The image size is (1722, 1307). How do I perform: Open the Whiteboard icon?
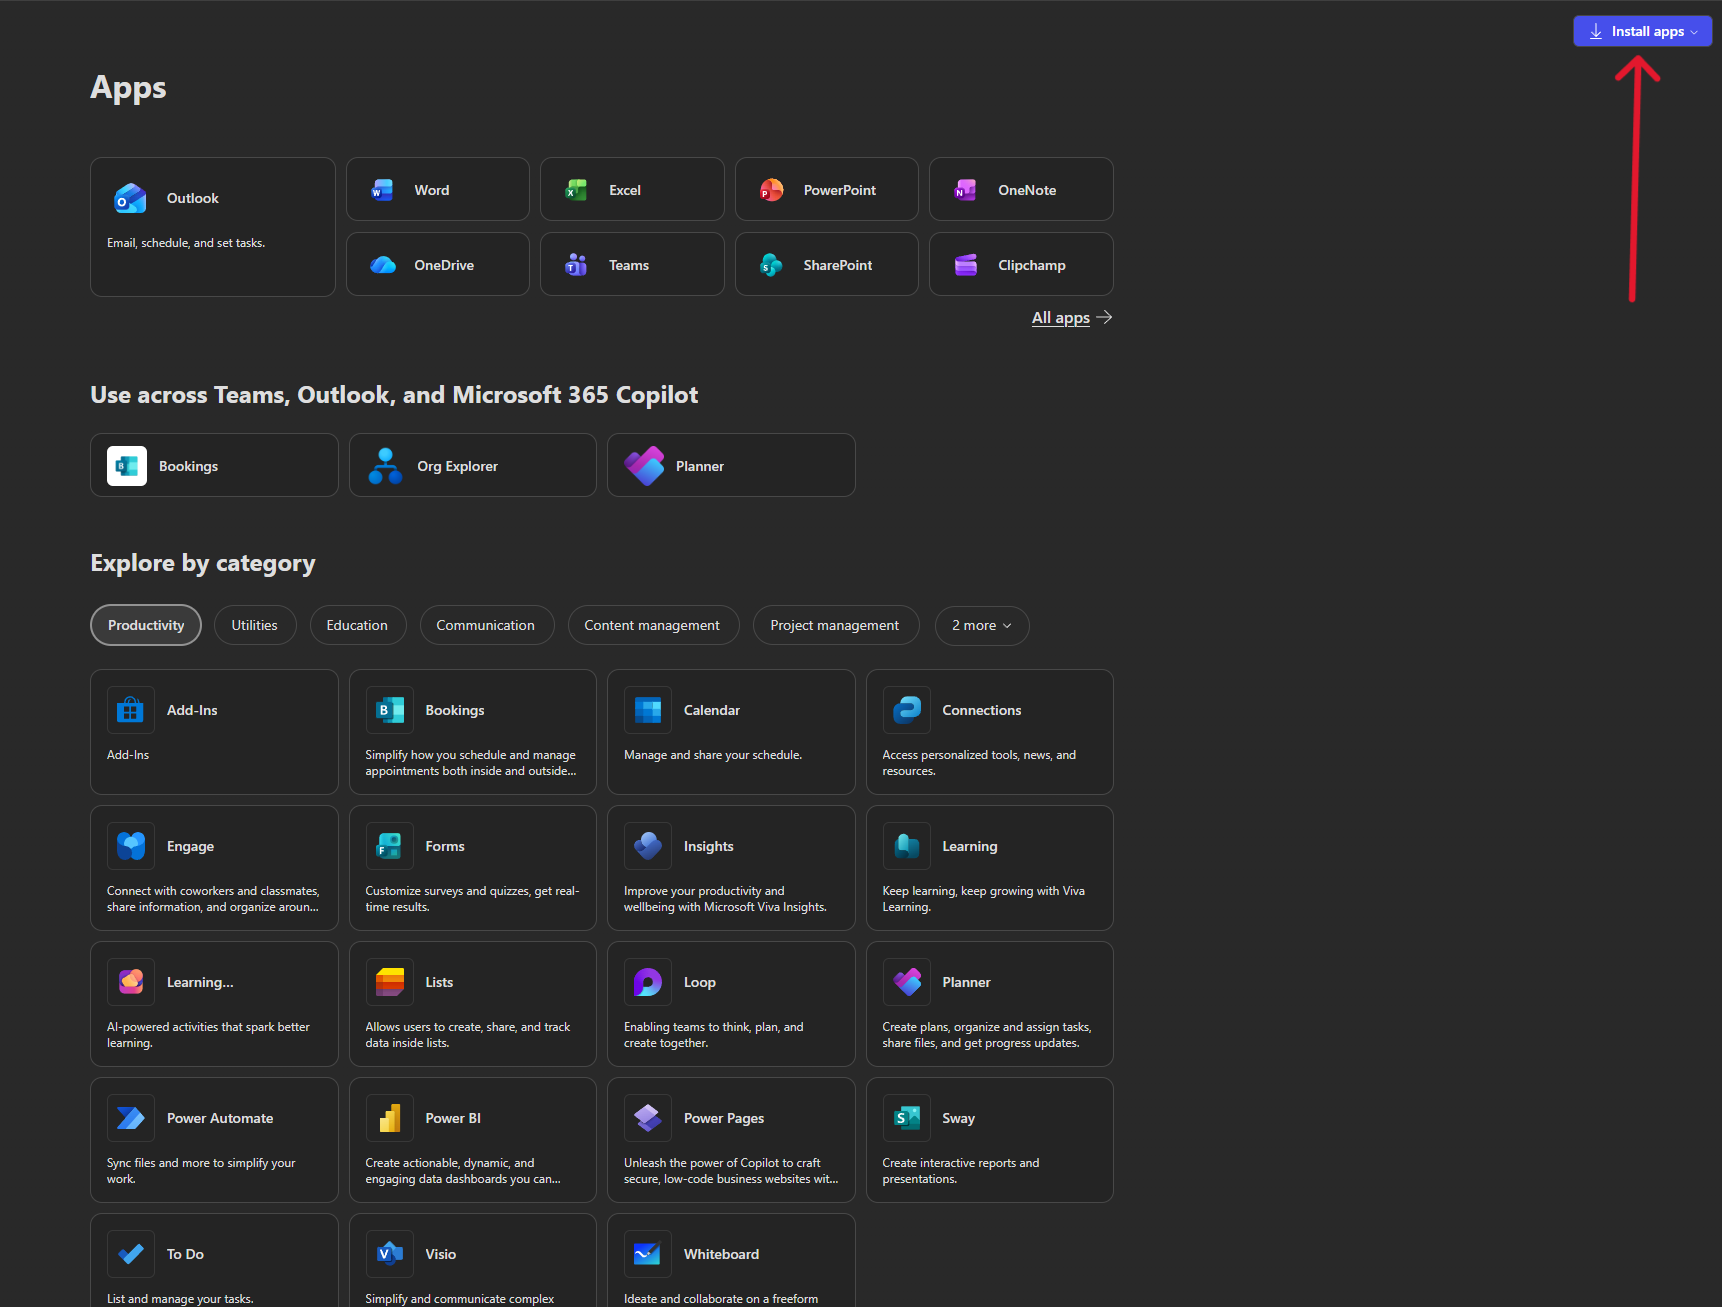648,1254
